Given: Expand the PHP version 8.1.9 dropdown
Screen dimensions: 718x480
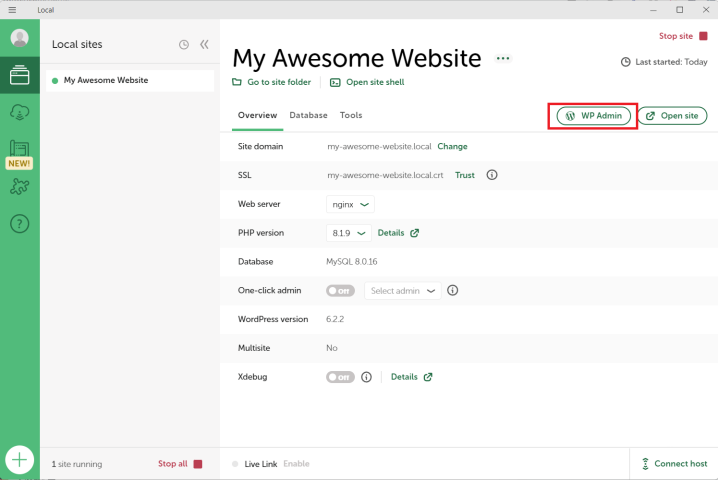Looking at the screenshot, I should tap(348, 233).
